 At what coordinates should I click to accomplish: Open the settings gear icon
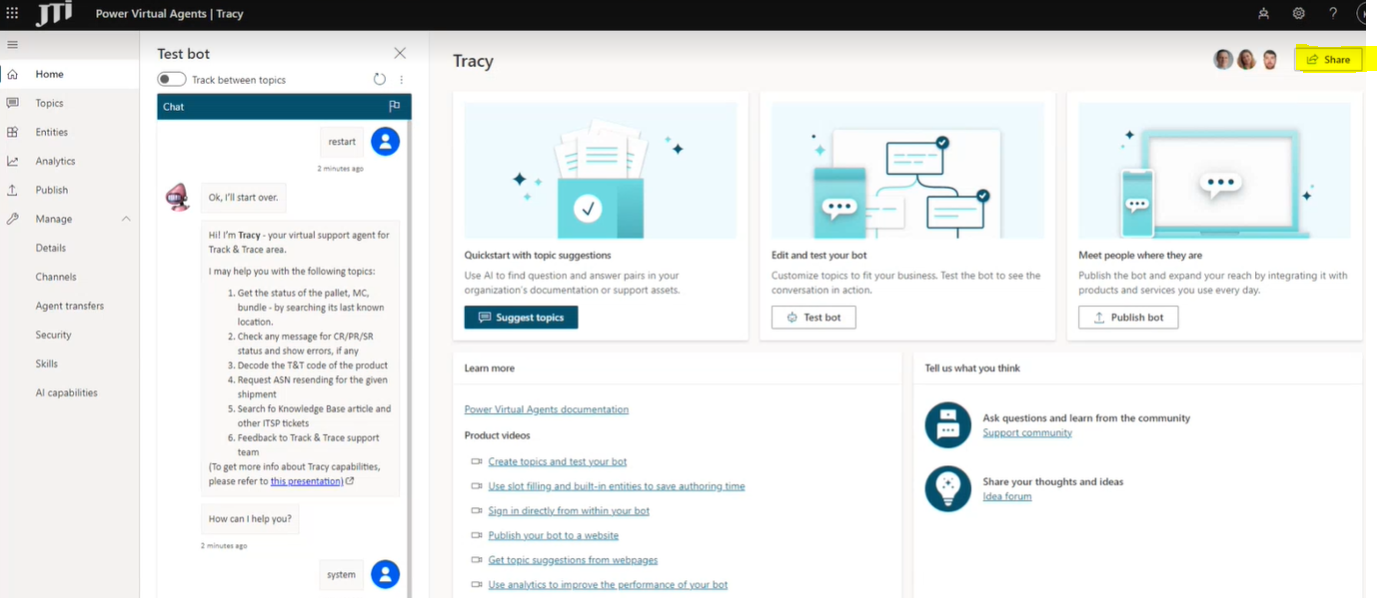[1298, 14]
